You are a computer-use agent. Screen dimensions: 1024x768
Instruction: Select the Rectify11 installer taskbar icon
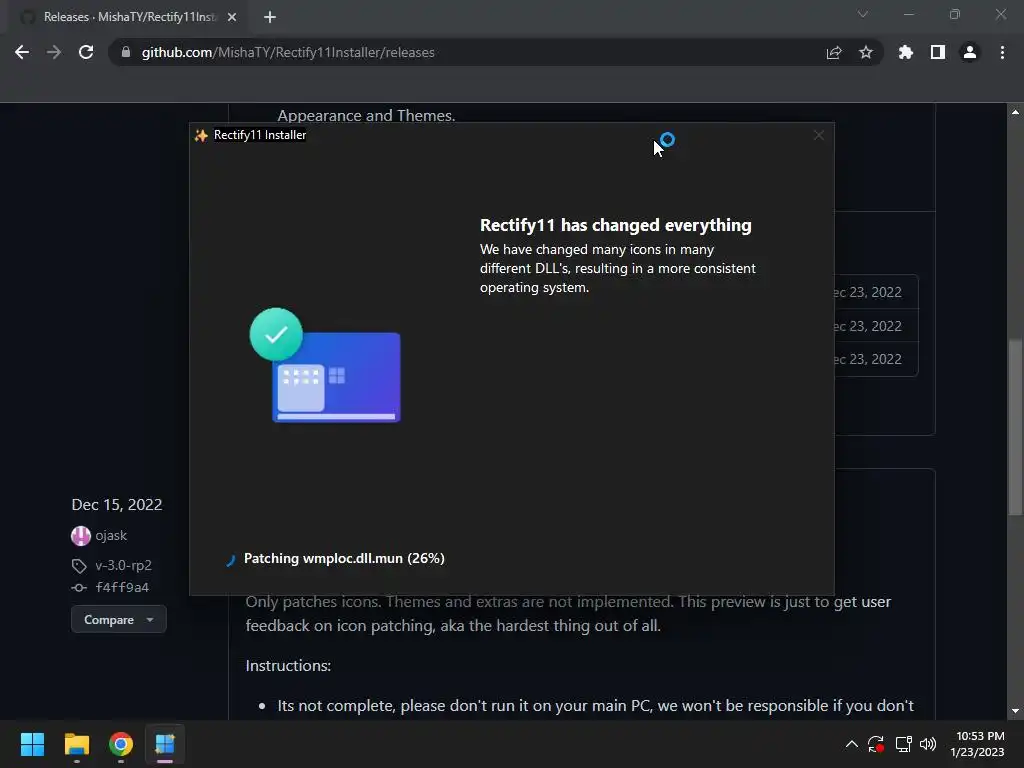point(165,744)
